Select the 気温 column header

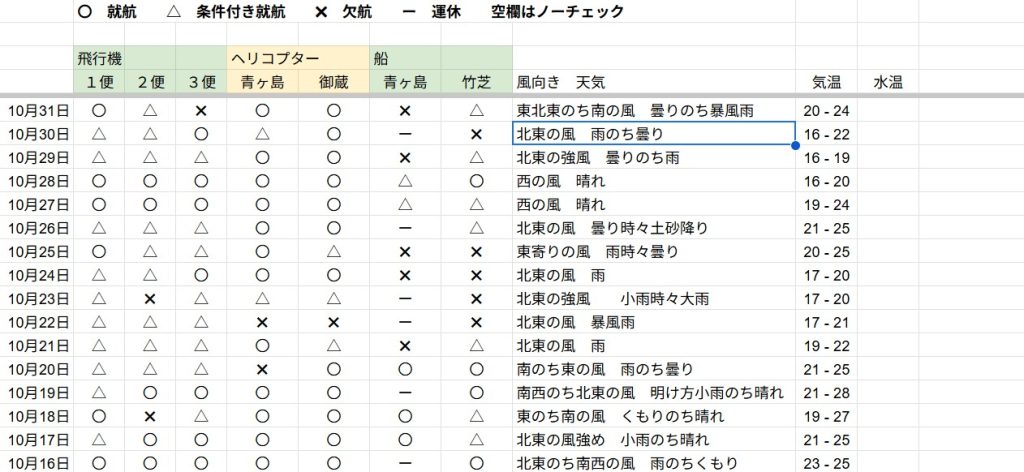pos(826,82)
